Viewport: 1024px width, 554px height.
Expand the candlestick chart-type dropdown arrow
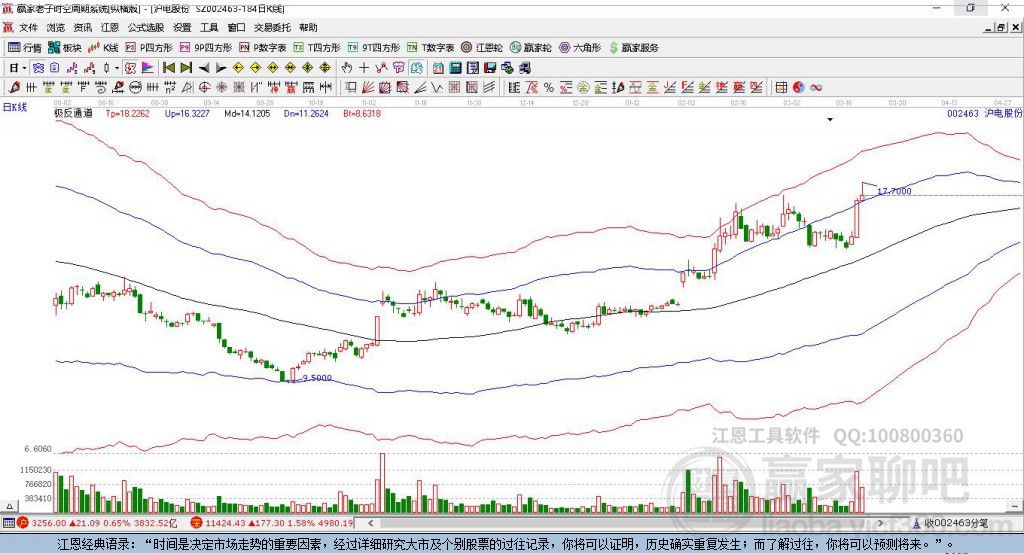click(117, 68)
